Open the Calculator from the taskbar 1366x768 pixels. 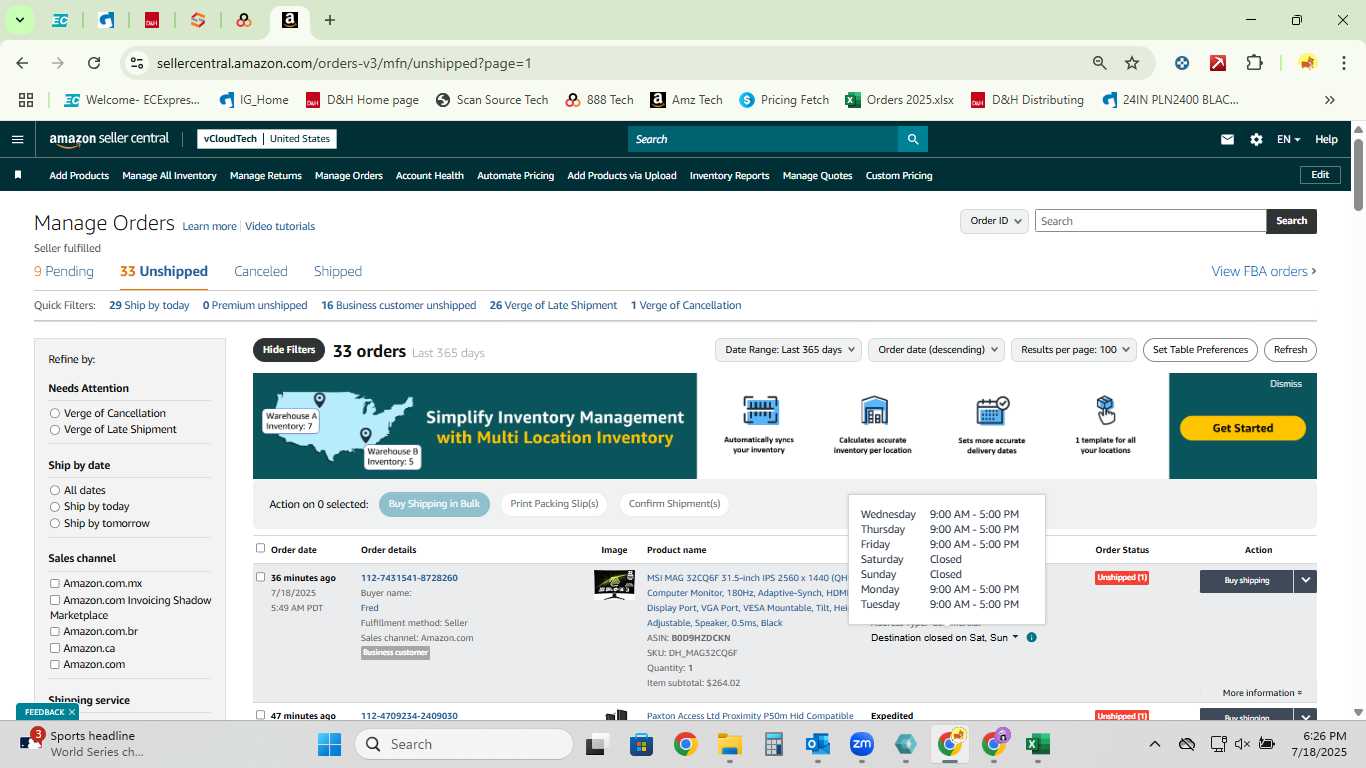pos(773,744)
